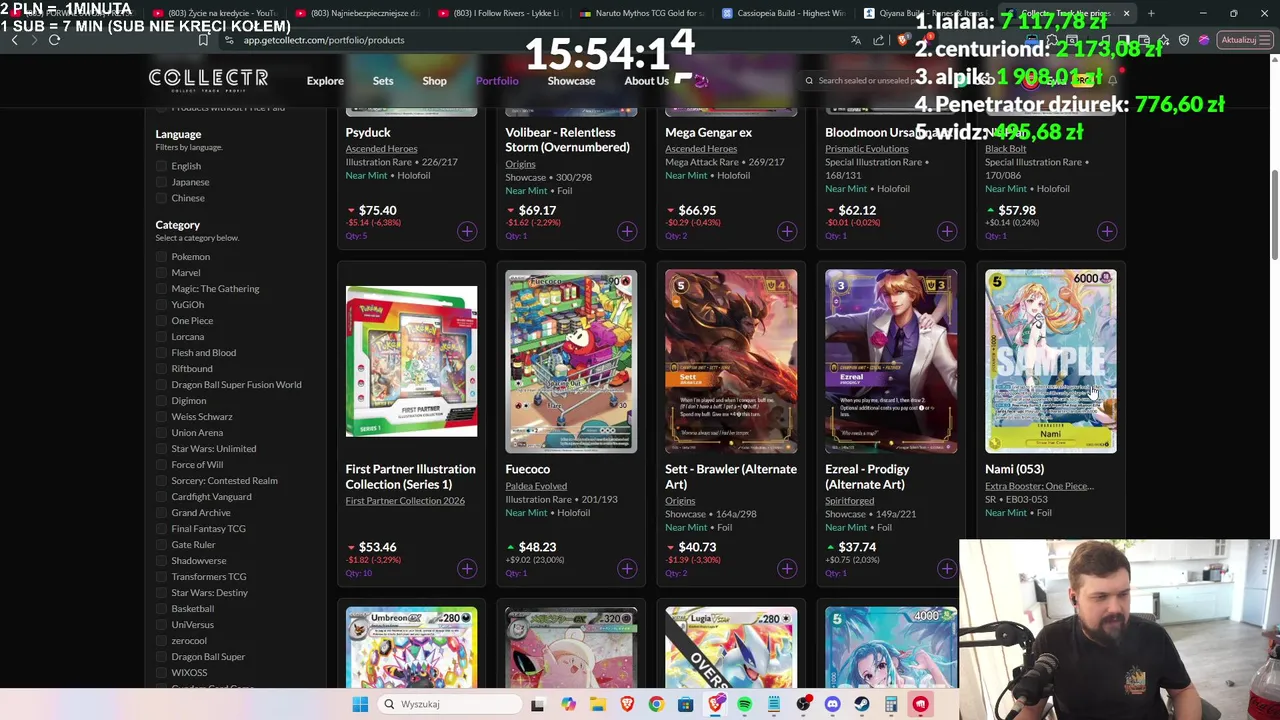1280x720 pixels.
Task: Go to the Shop page
Action: [434, 81]
